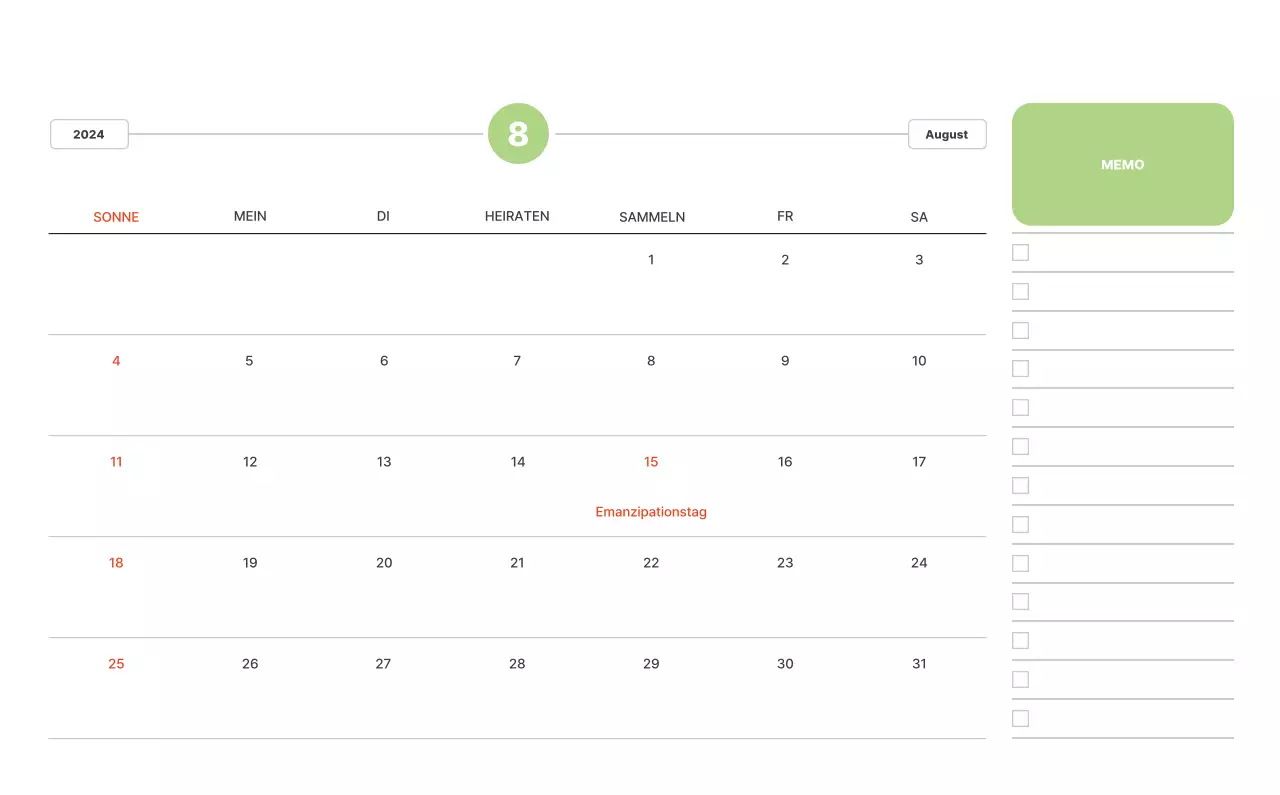Open the Emanzipationstag holiday label
The height and width of the screenshot is (795, 1280).
[x=651, y=512]
